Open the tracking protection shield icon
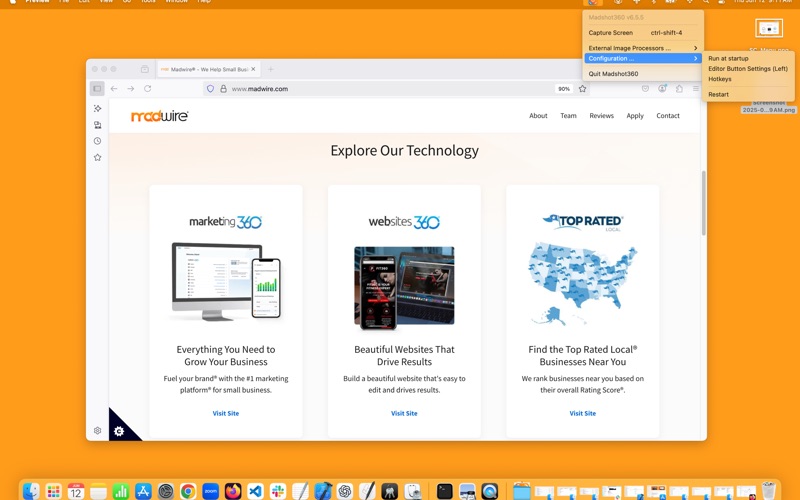Viewport: 800px width, 500px height. (210, 88)
